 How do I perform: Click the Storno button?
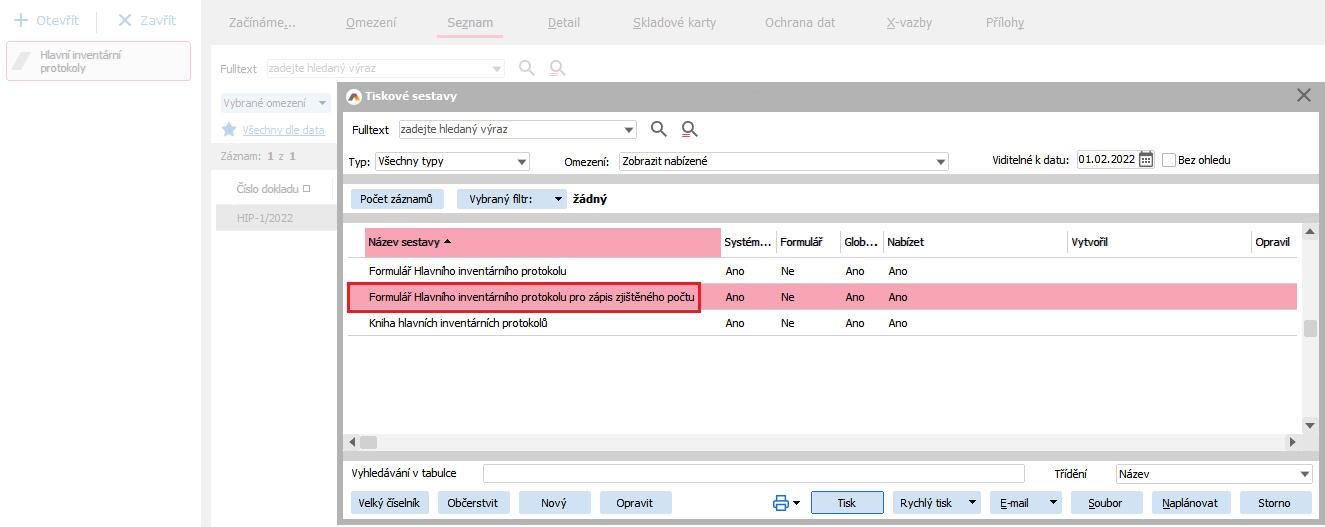[x=1275, y=503]
